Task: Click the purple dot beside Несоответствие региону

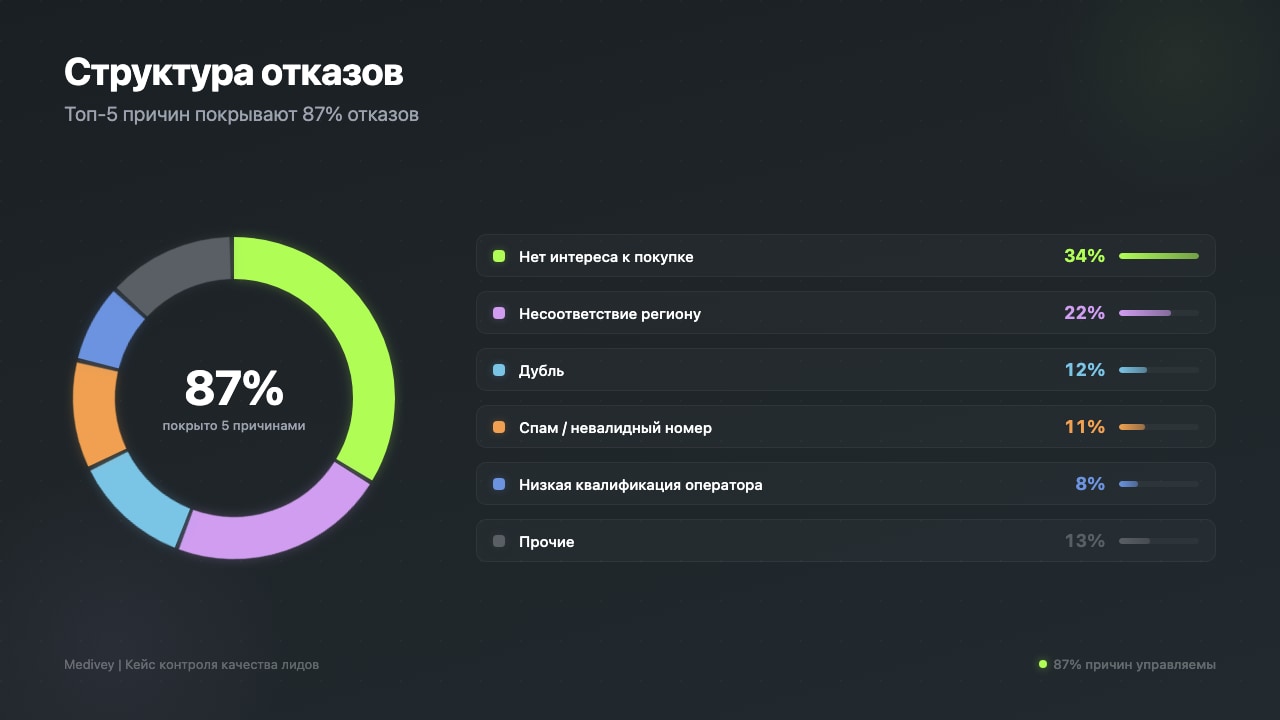Action: pyautogui.click(x=497, y=313)
